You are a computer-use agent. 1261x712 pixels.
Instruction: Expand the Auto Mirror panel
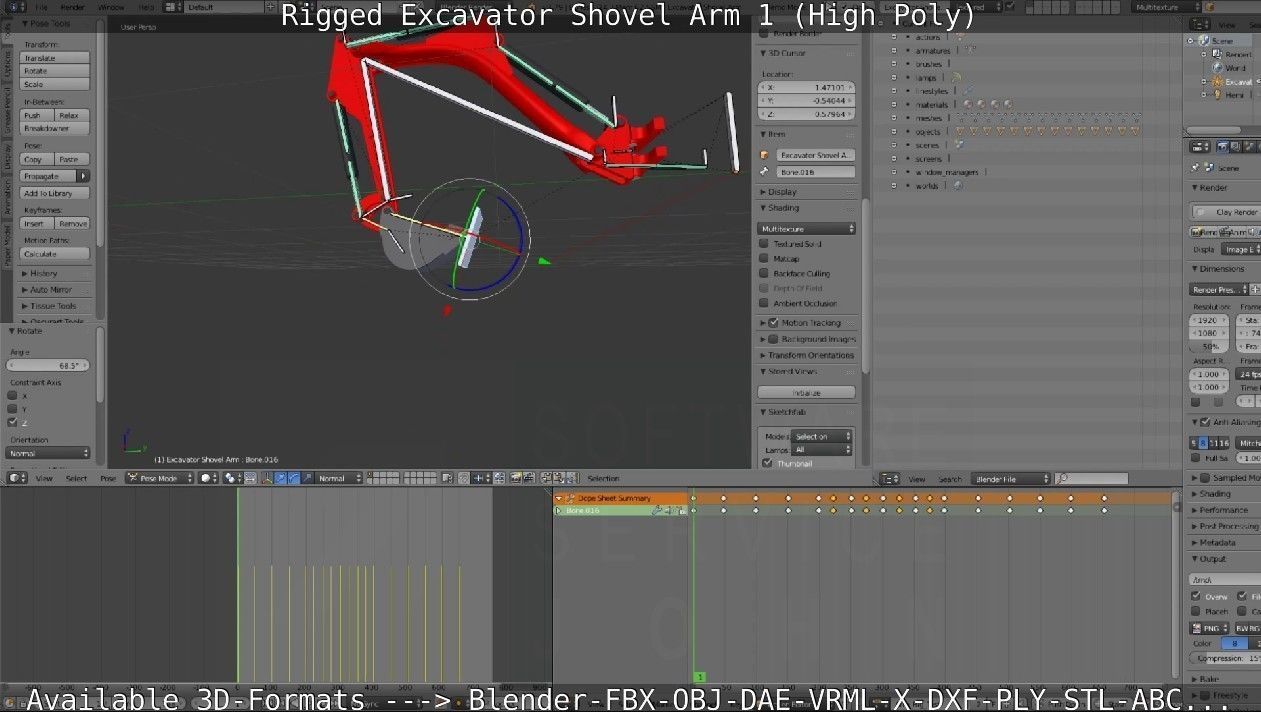pos(50,289)
